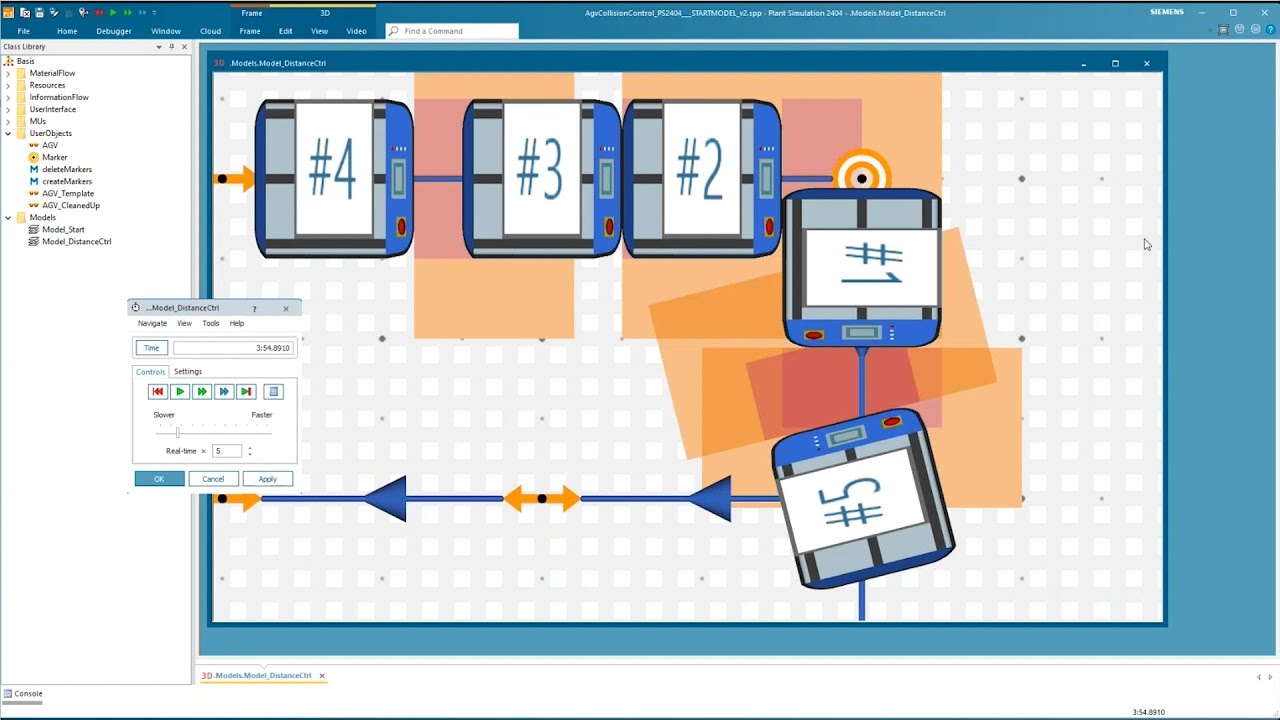Click the help question mark in dialog title

(x=254, y=308)
